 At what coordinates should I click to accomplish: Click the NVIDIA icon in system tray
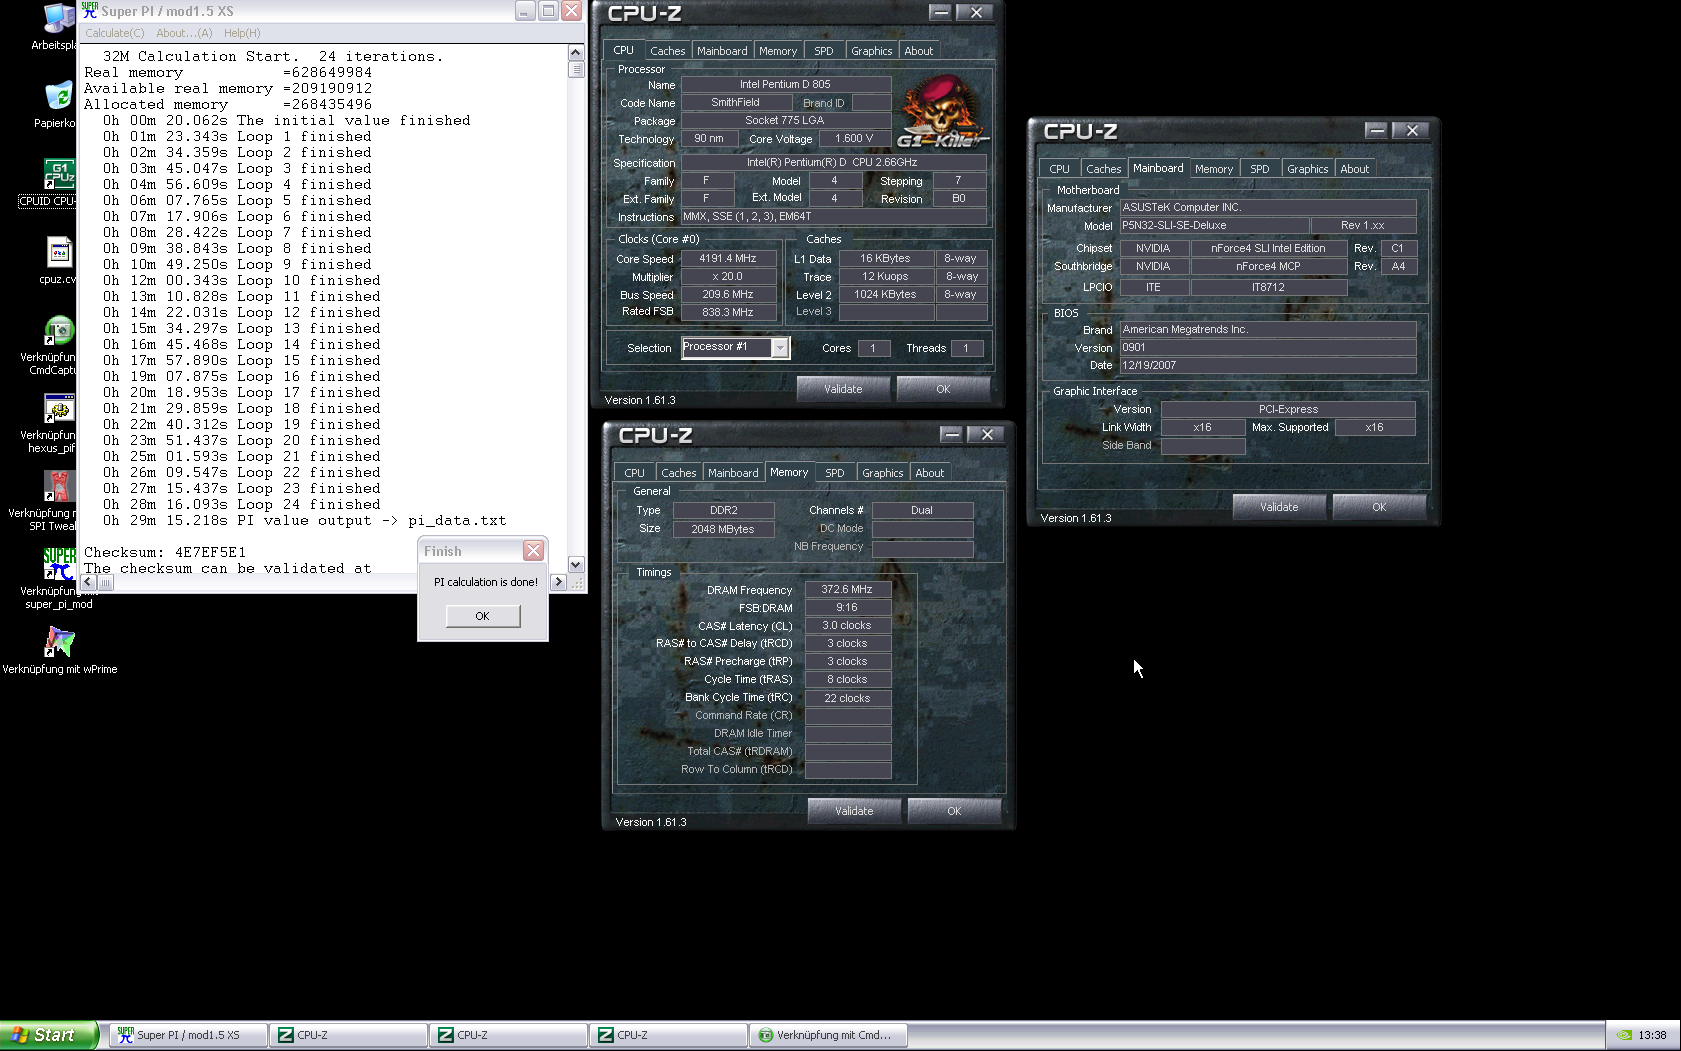point(1624,1035)
